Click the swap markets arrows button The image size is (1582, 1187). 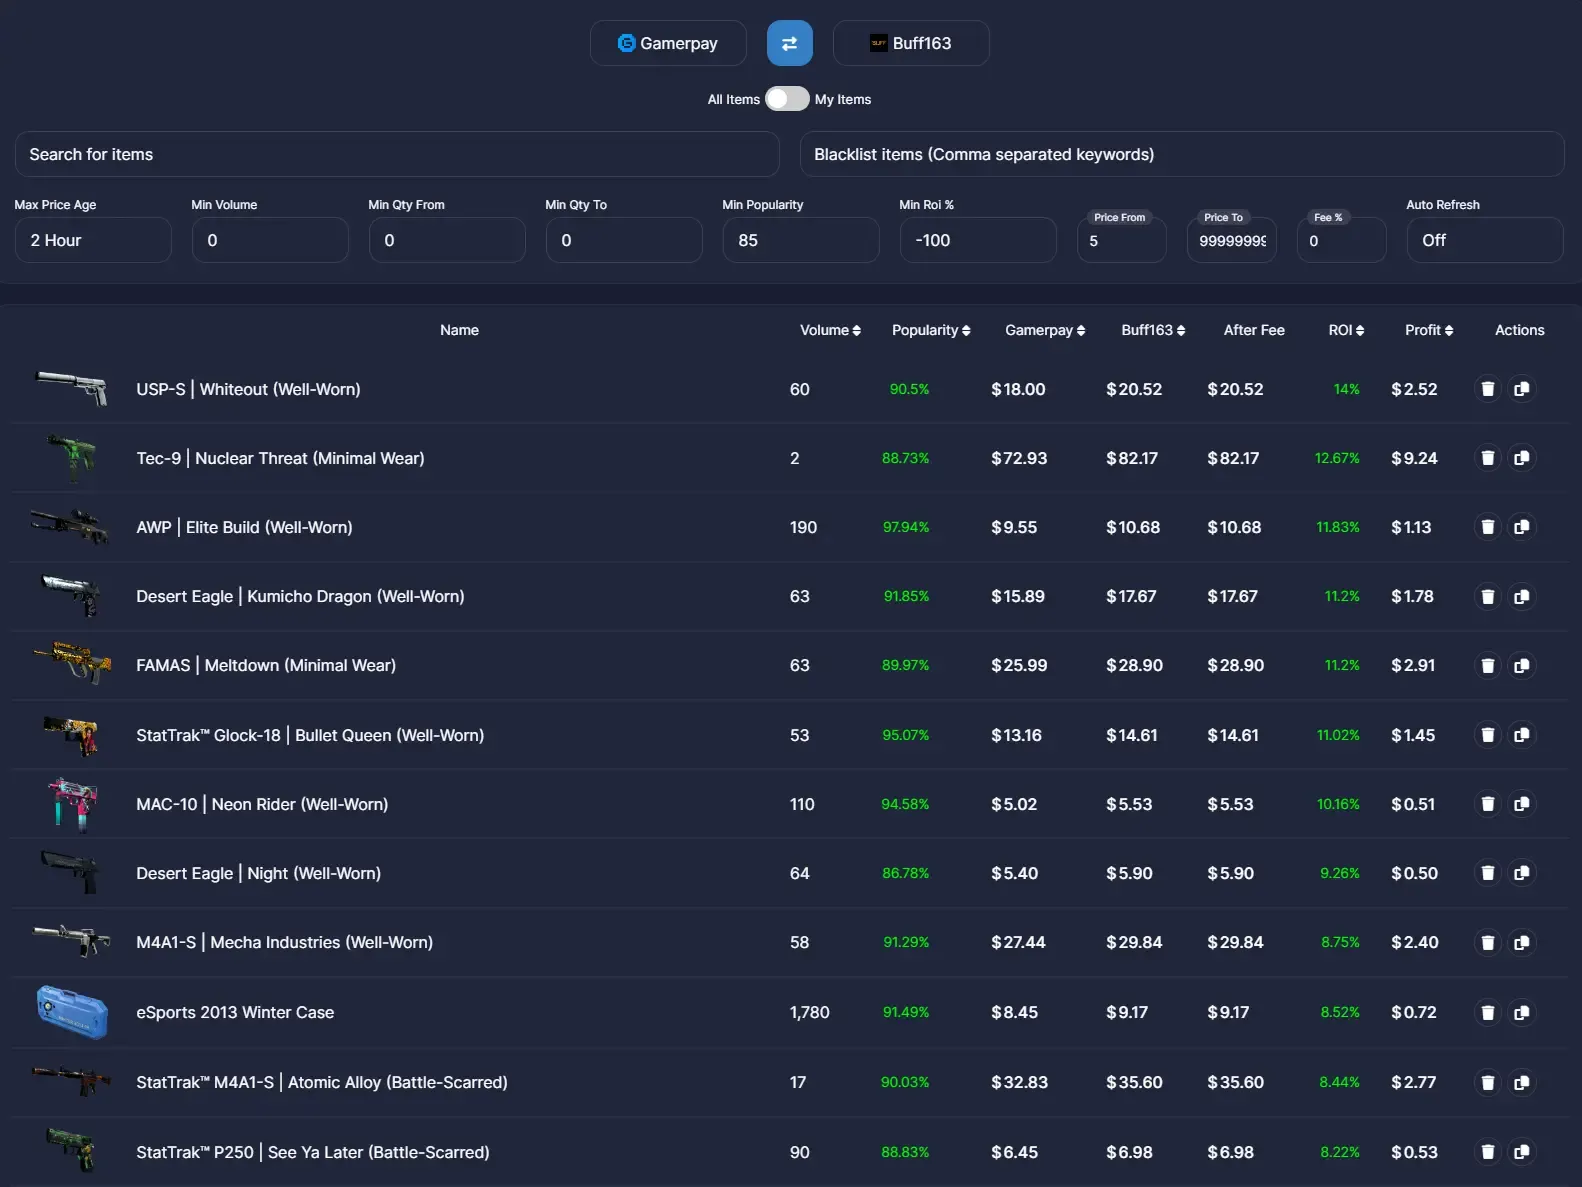pyautogui.click(x=789, y=43)
